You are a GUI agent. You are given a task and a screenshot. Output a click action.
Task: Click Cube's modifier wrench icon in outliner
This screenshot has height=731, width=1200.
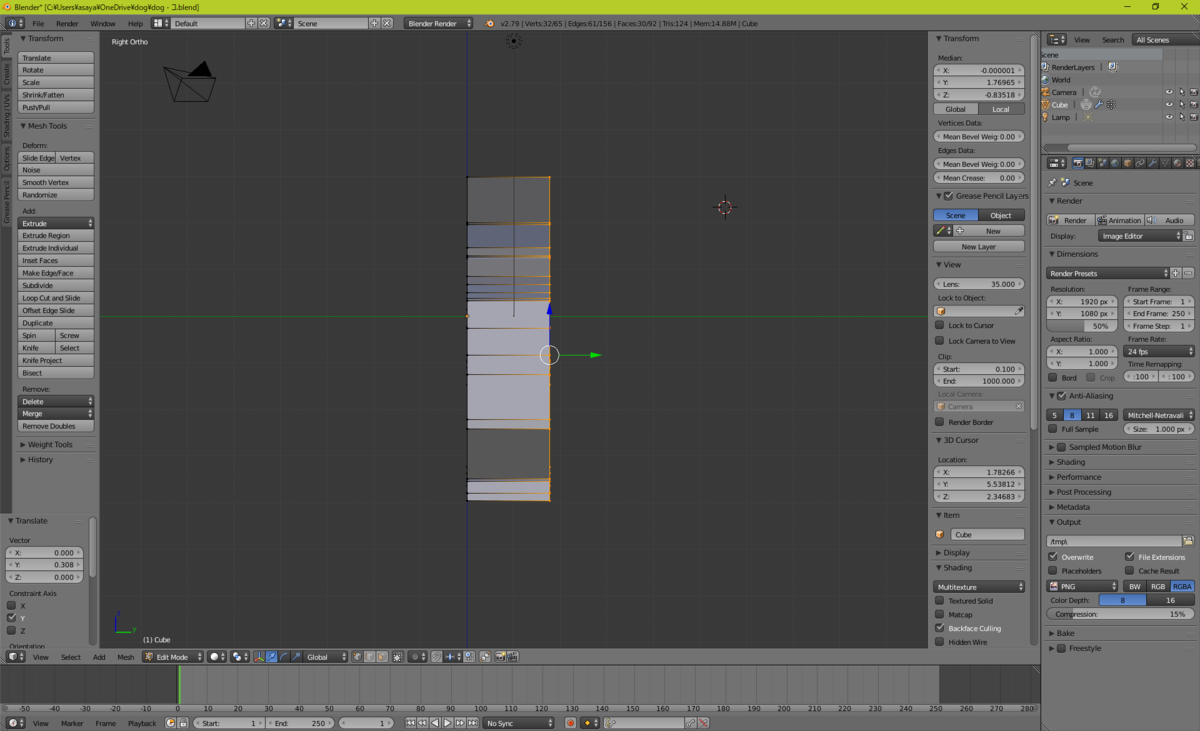[1099, 104]
